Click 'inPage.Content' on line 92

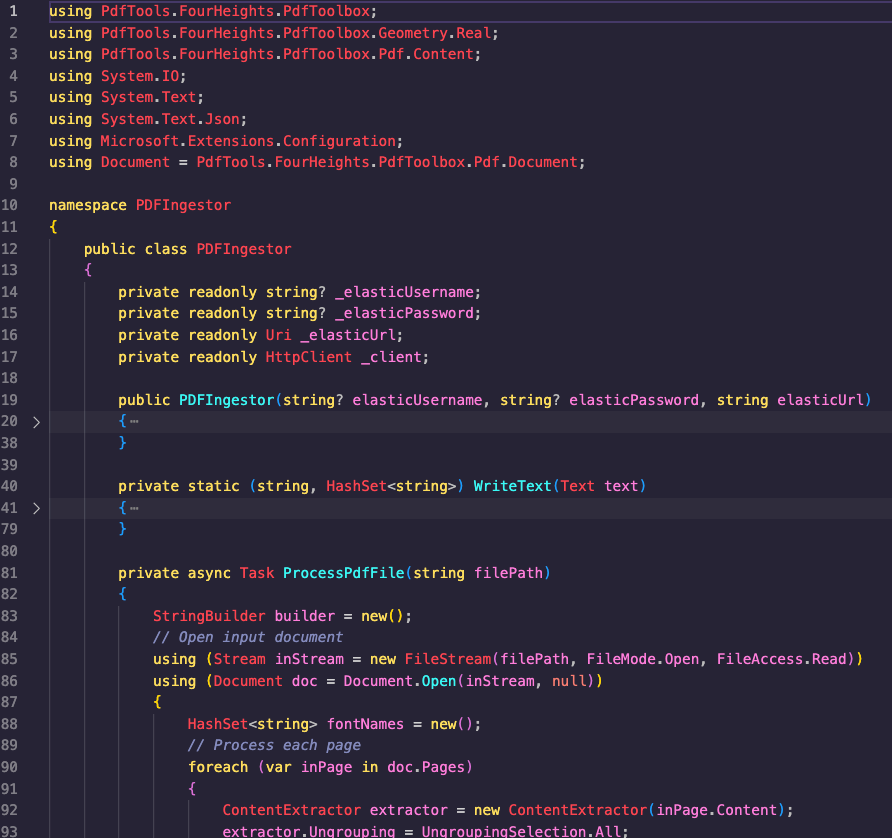coord(717,810)
